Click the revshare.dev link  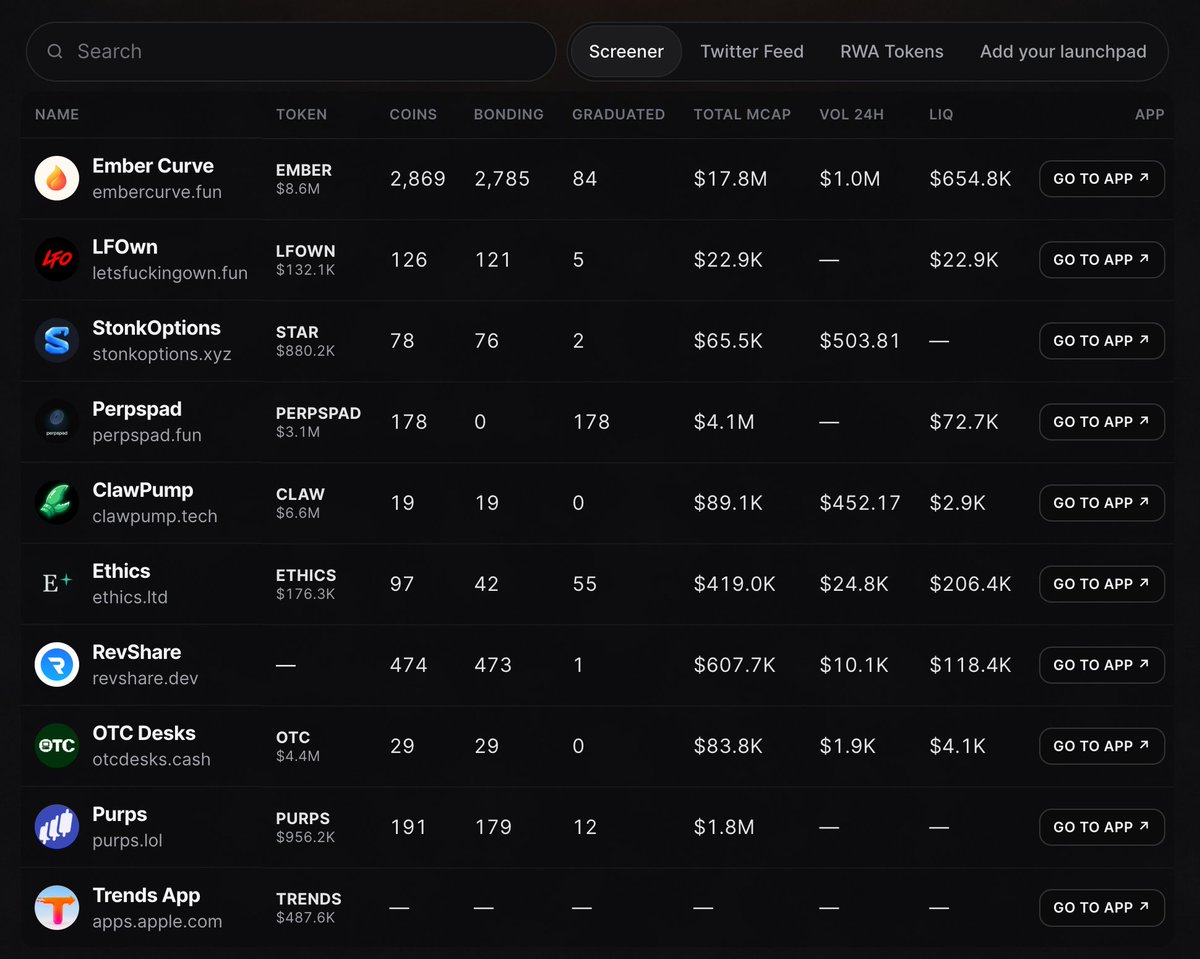145,678
